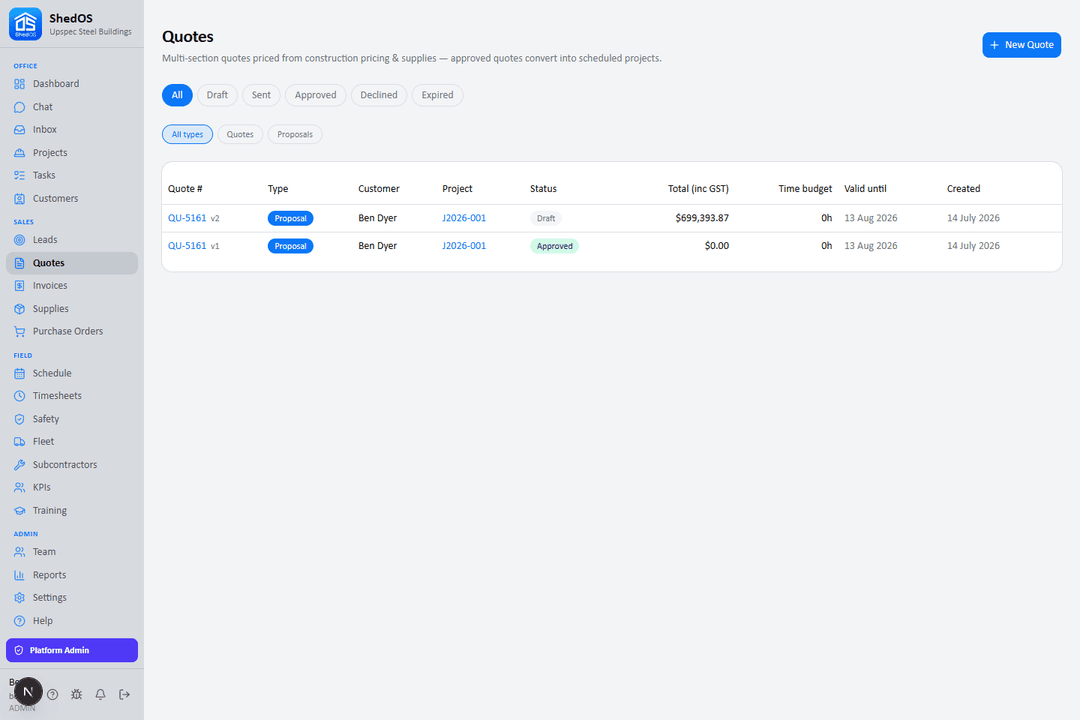Select the Proposals type filter
The height and width of the screenshot is (720, 1080).
click(x=295, y=134)
